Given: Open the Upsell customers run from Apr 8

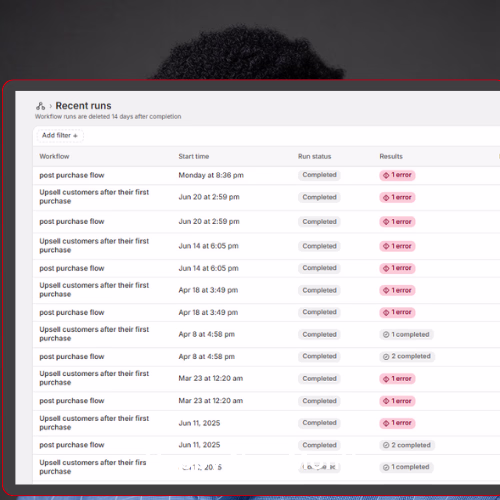Looking at the screenshot, I should (94, 334).
